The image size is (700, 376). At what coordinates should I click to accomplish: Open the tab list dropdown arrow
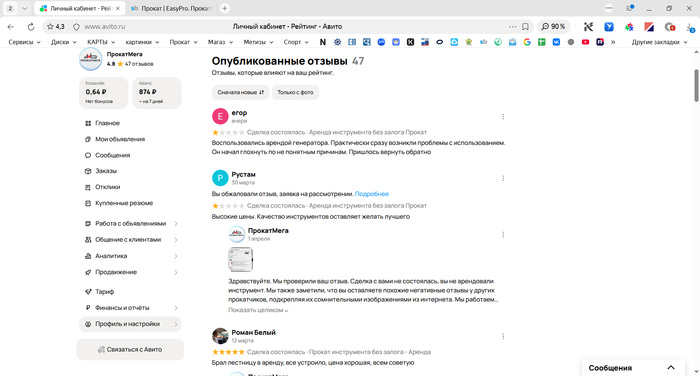coord(25,8)
